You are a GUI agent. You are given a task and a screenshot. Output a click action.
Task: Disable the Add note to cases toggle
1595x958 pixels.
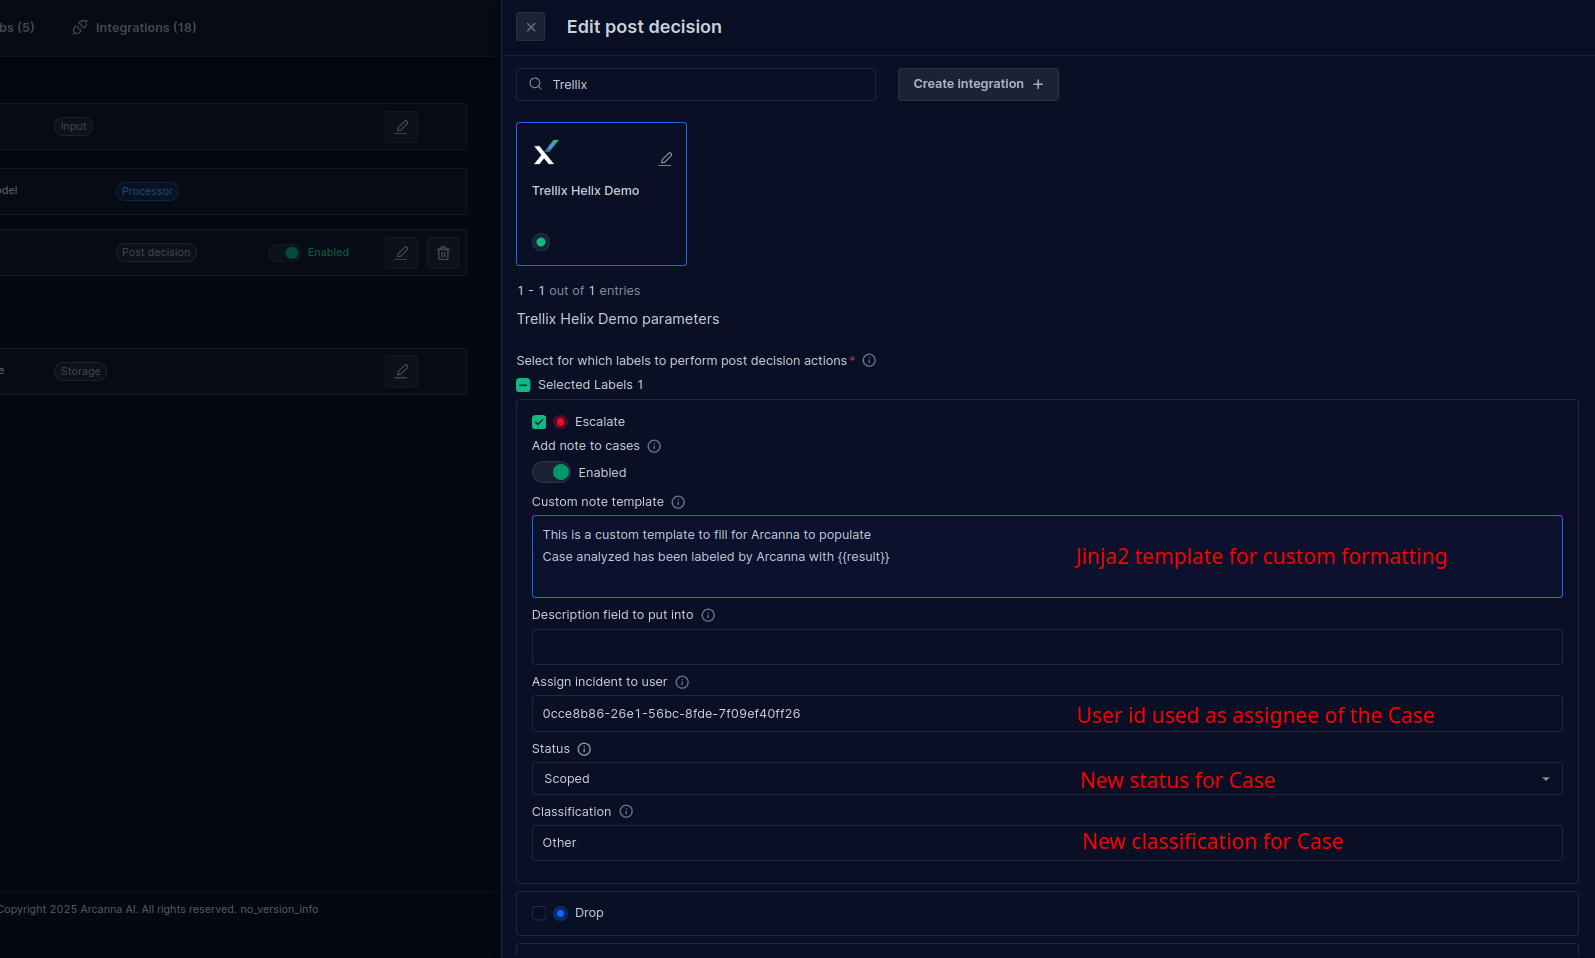point(551,472)
